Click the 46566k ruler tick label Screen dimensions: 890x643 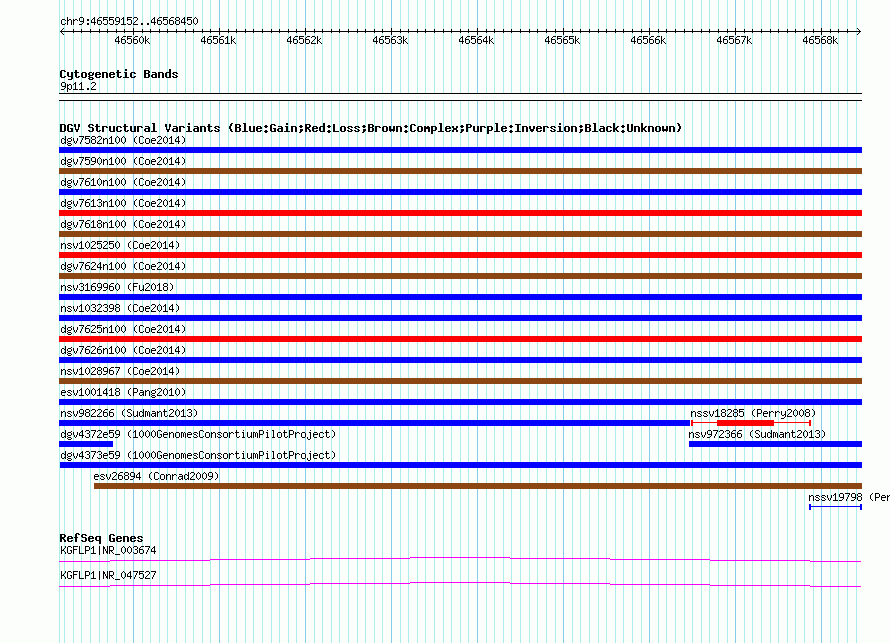tap(648, 40)
